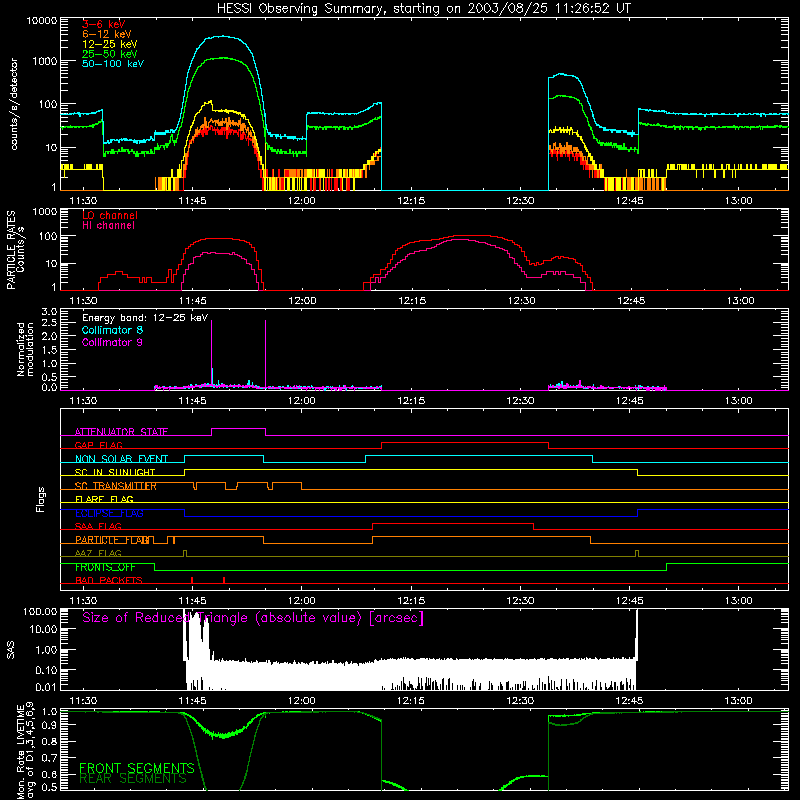Screen dimensions: 800x800
Task: Select the cyan 50-100 keV legend entry
Action: click(113, 64)
